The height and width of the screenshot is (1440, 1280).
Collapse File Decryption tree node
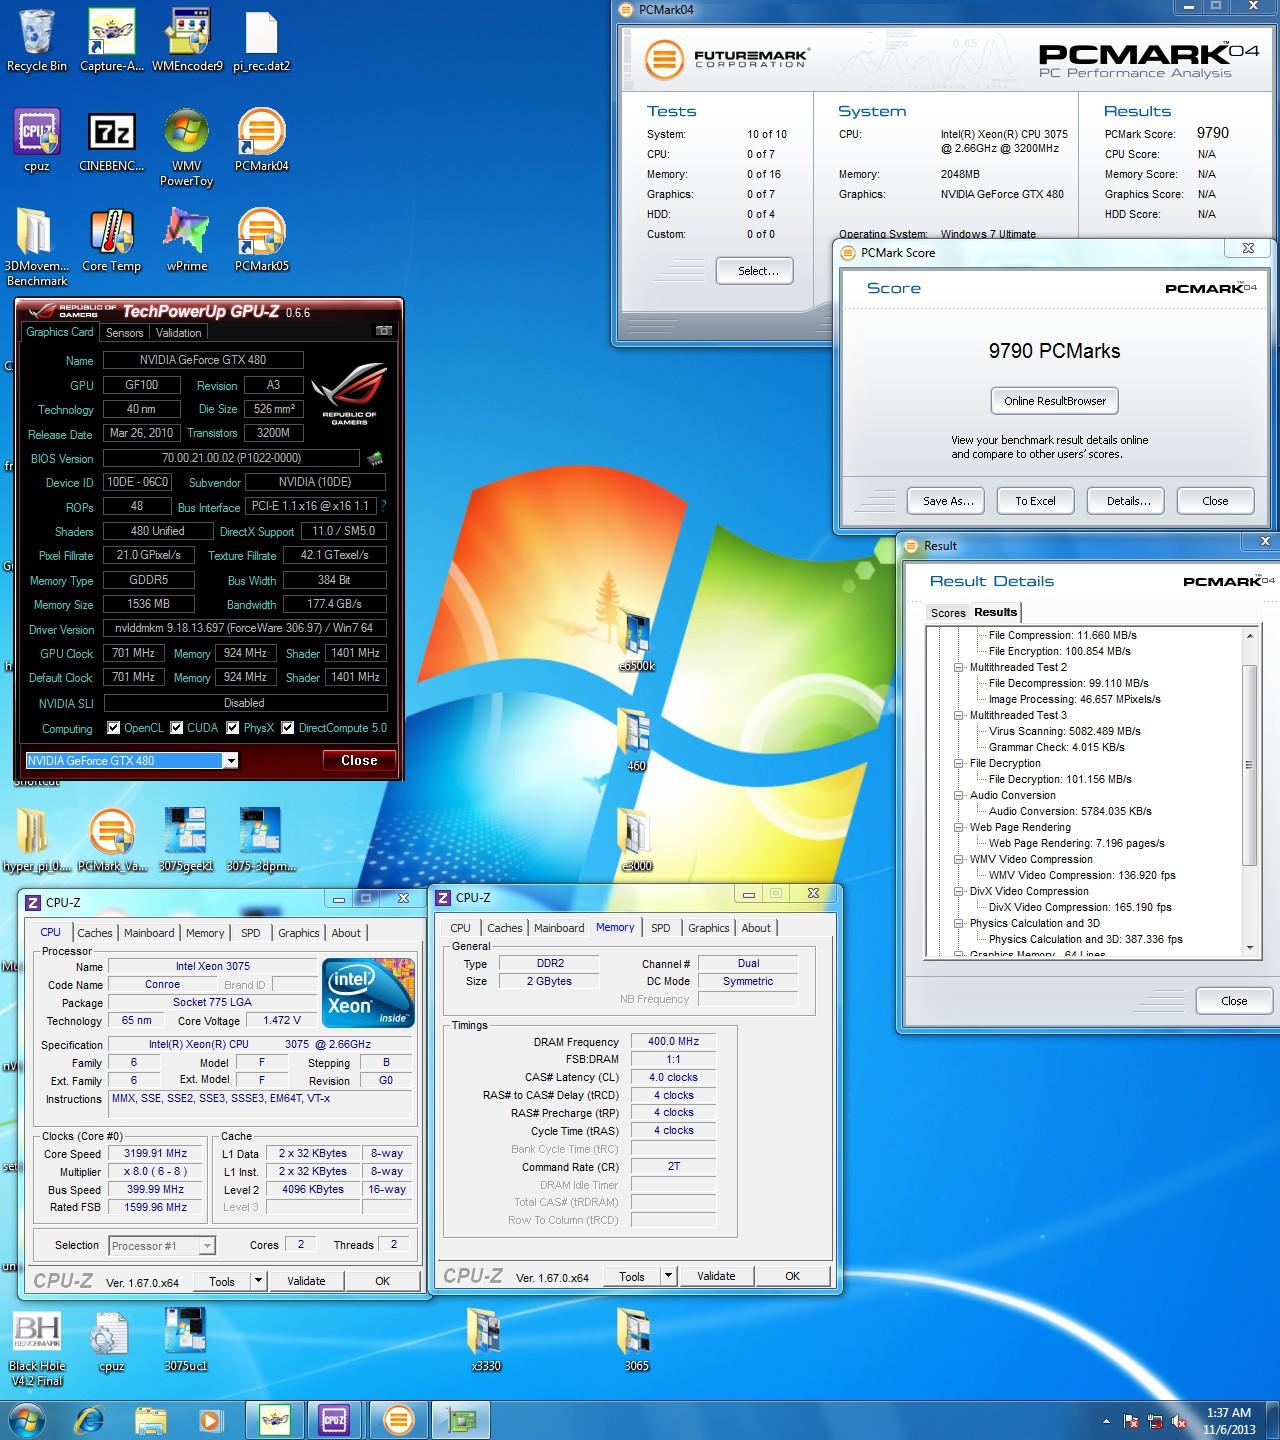(958, 763)
